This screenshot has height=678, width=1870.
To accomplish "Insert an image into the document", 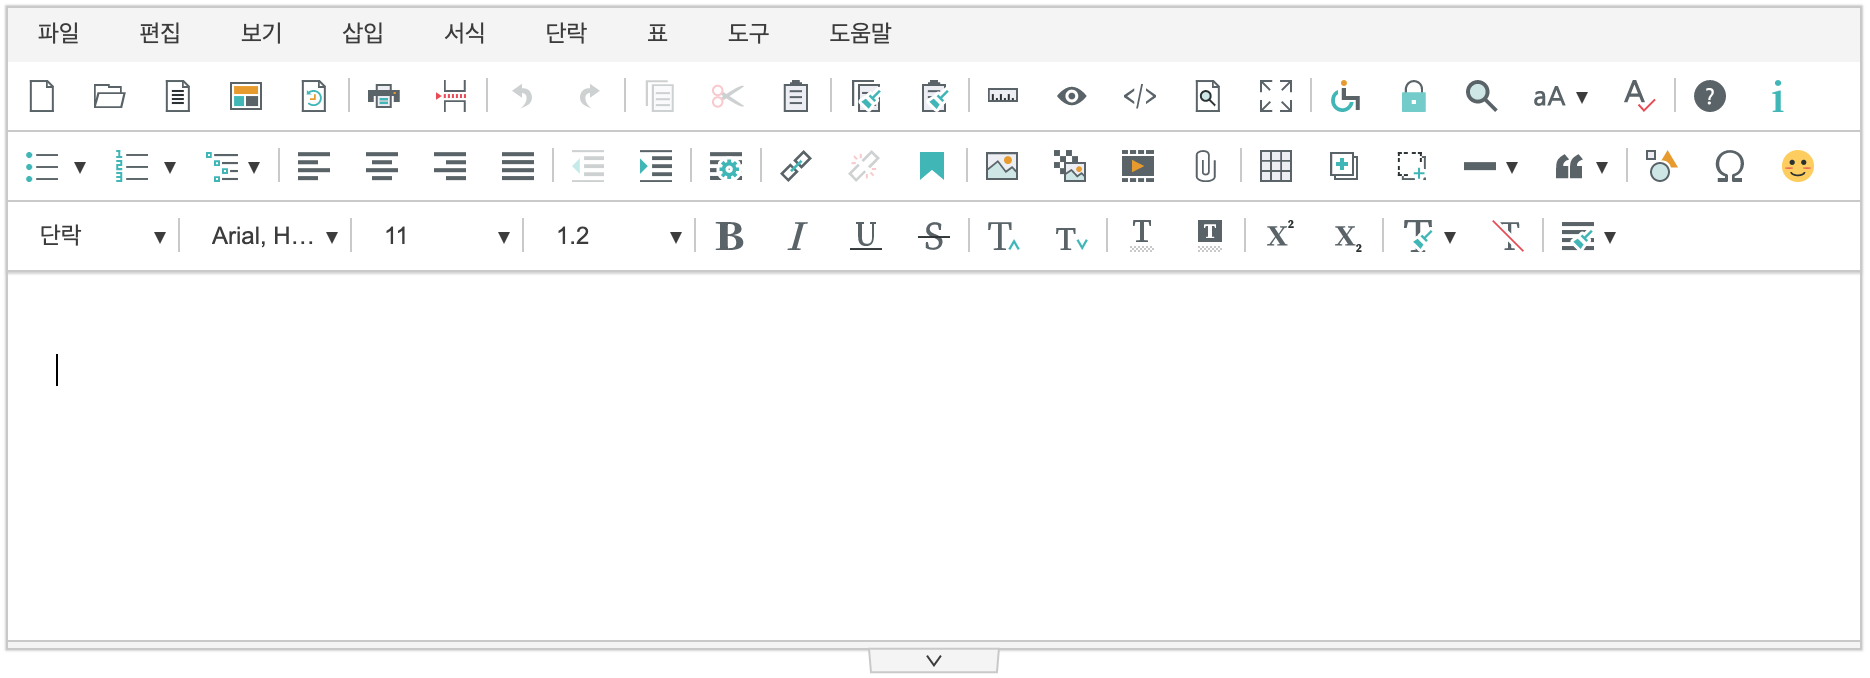I will tap(1001, 166).
